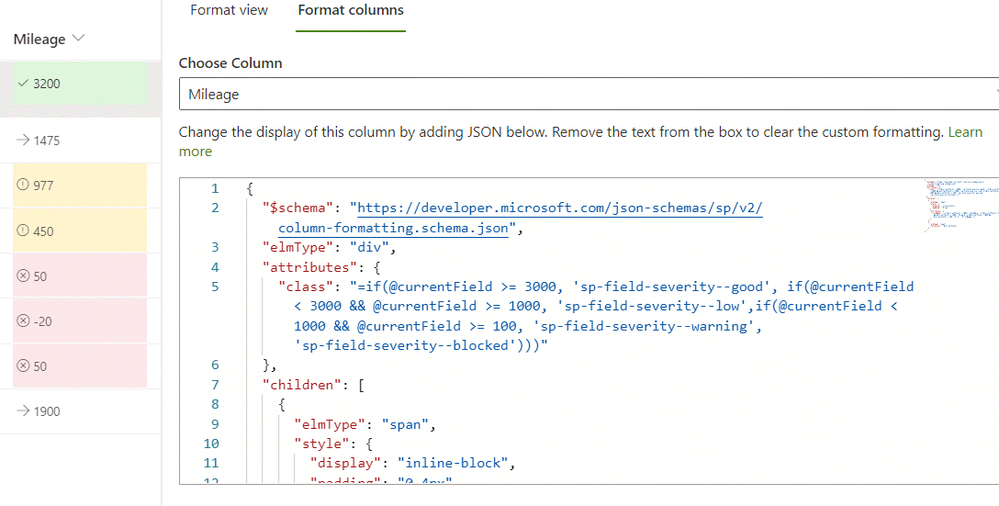The width and height of the screenshot is (999, 506).
Task: Click the blocked X icon beside -20
Action: [x=23, y=321]
